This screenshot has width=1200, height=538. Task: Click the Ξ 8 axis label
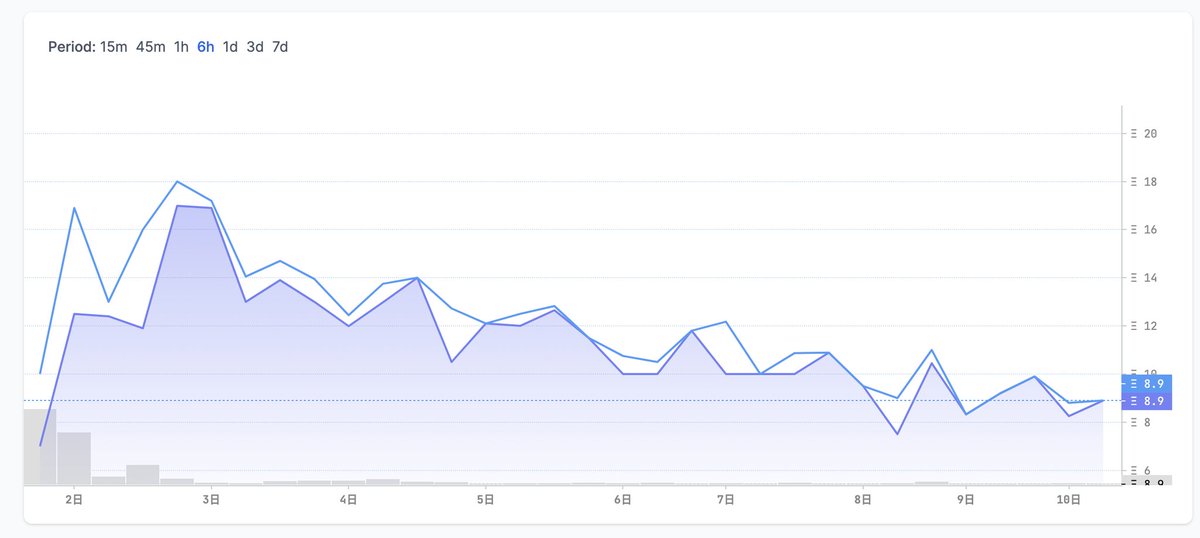click(1140, 422)
